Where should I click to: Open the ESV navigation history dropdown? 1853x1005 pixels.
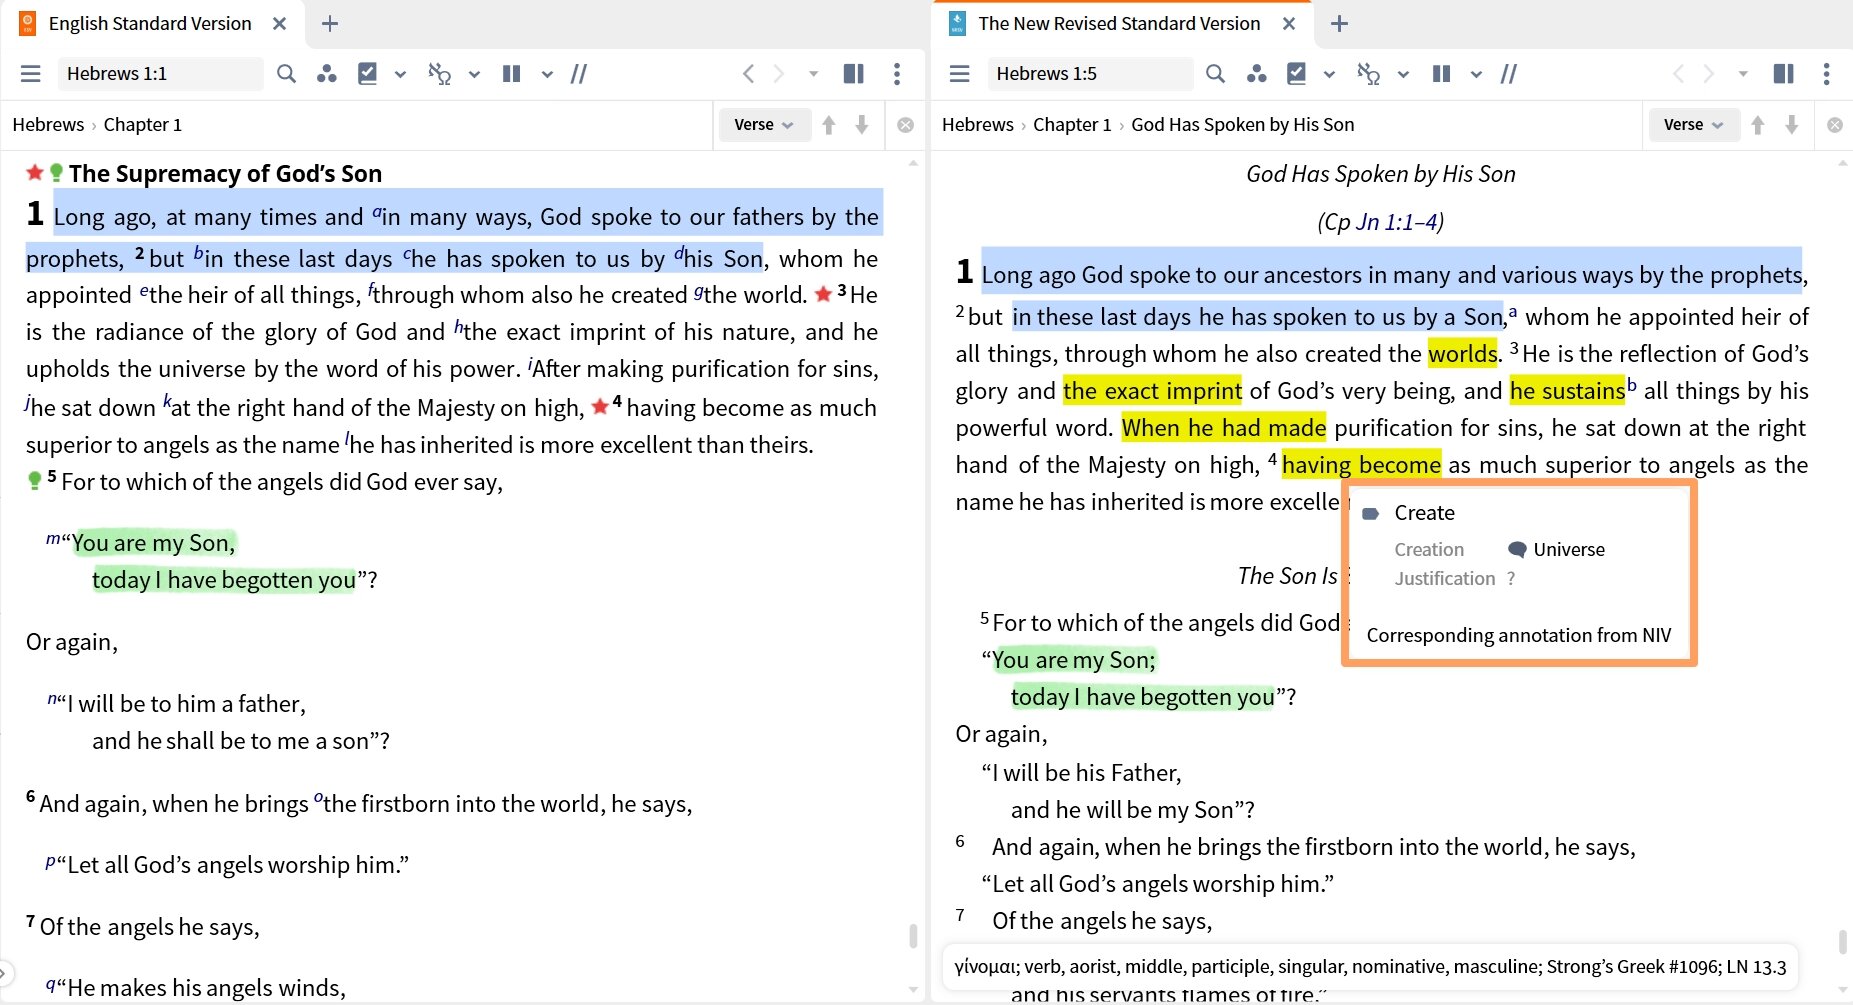tap(814, 74)
